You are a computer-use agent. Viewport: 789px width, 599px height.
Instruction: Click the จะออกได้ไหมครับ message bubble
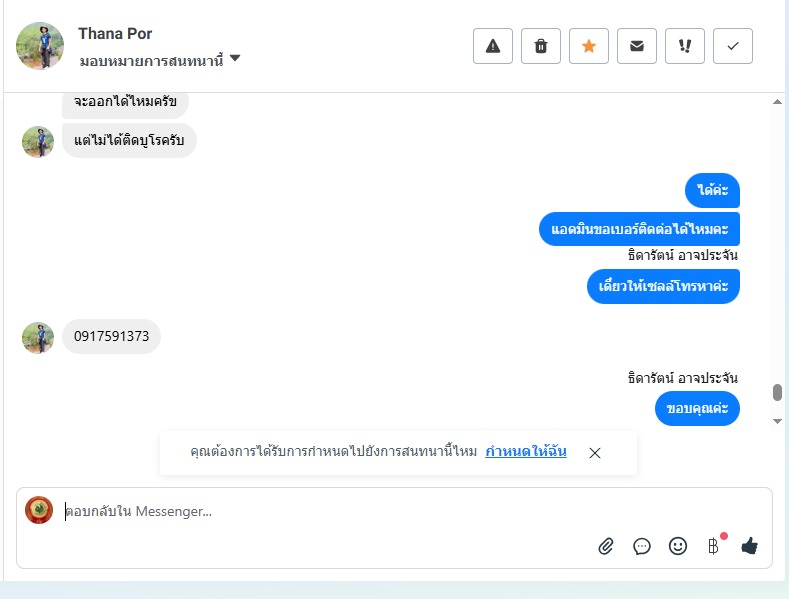pos(125,103)
